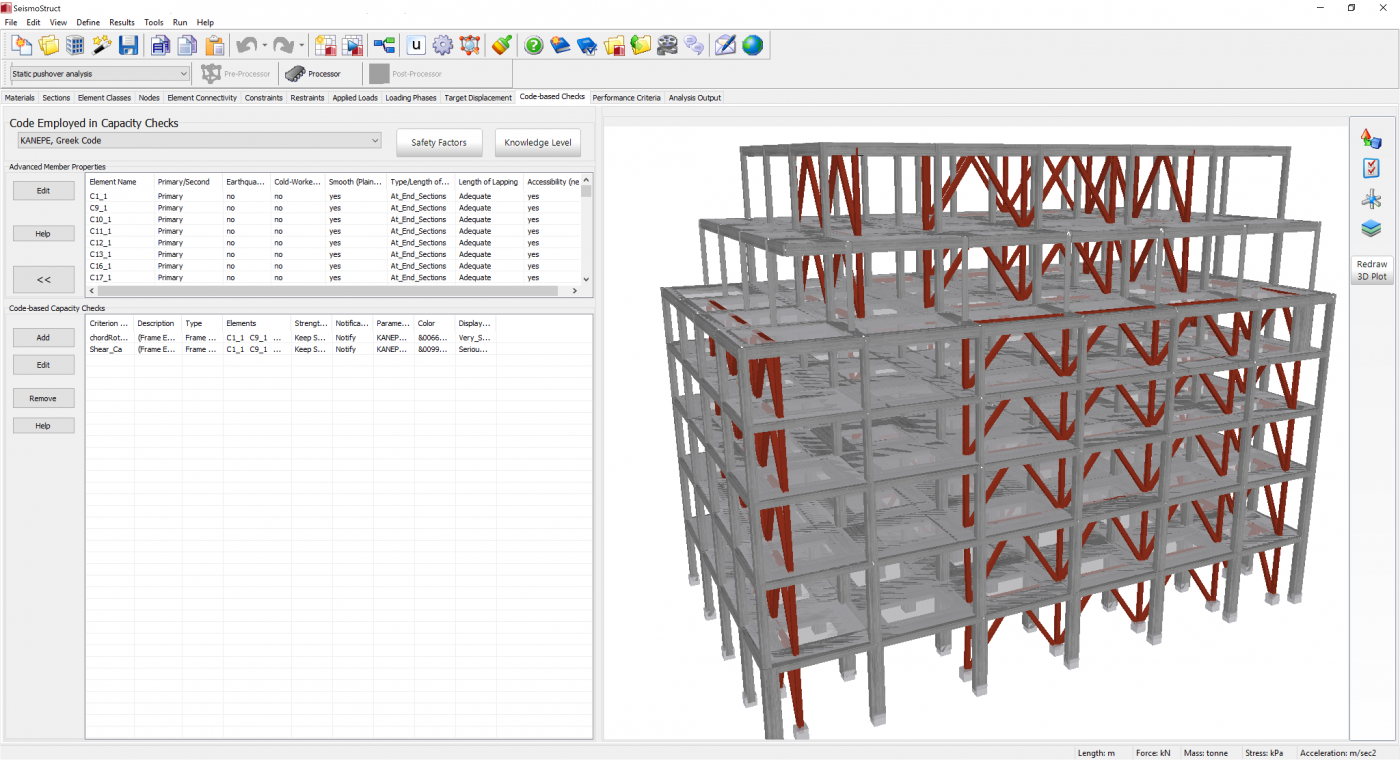The height and width of the screenshot is (760, 1400).
Task: Open the speech bubbles forum icon
Action: (694, 45)
